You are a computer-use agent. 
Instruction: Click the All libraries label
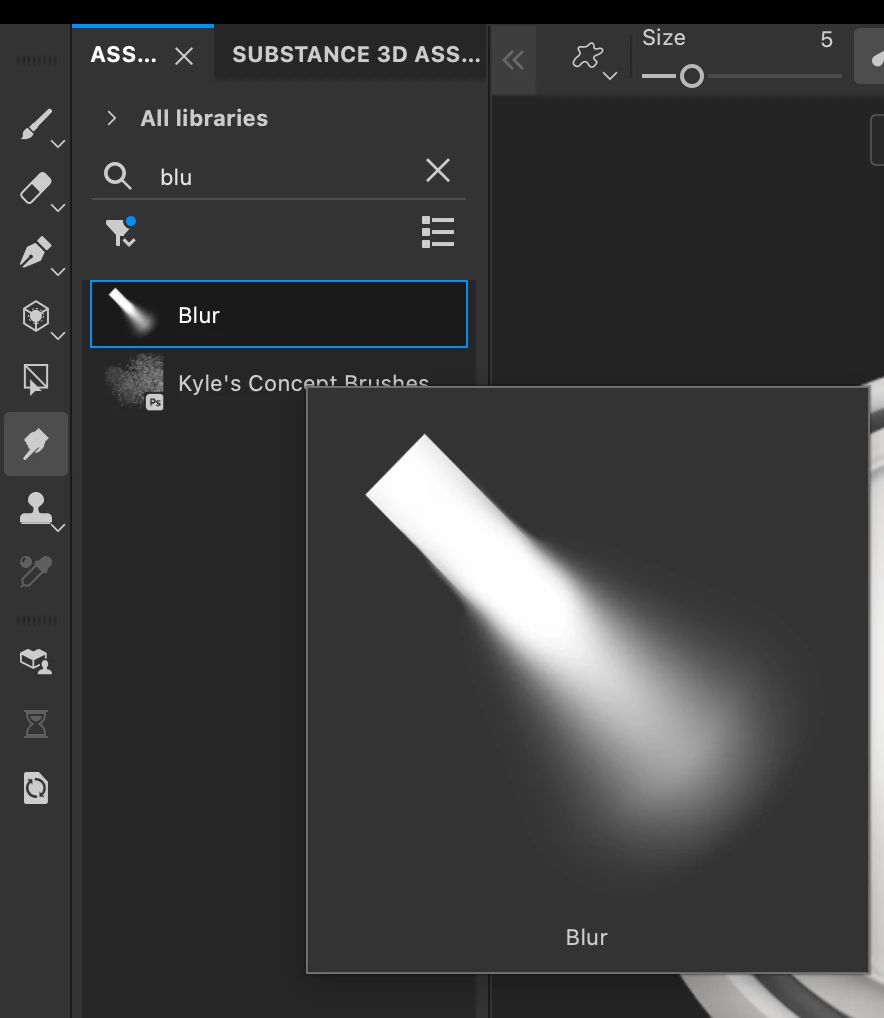point(204,118)
